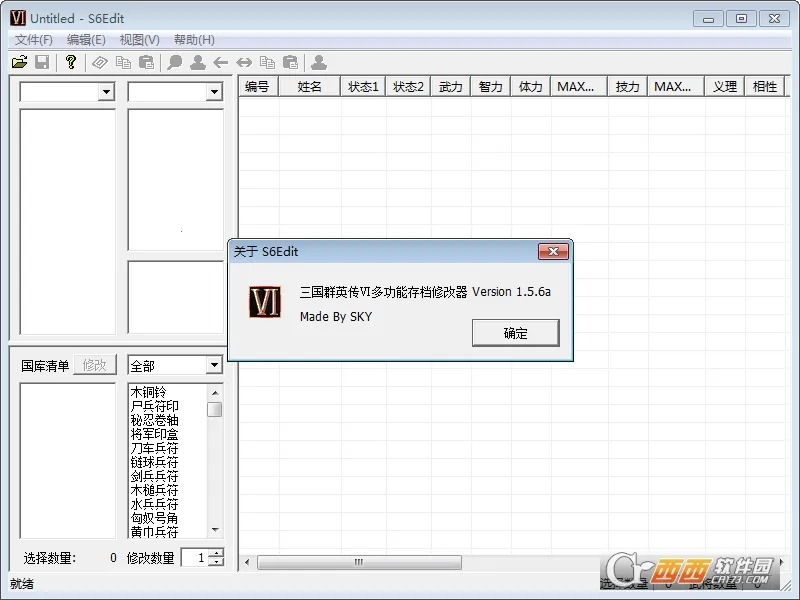Click the double-headed arrow toolbar icon
The height and width of the screenshot is (600, 800).
tap(245, 61)
